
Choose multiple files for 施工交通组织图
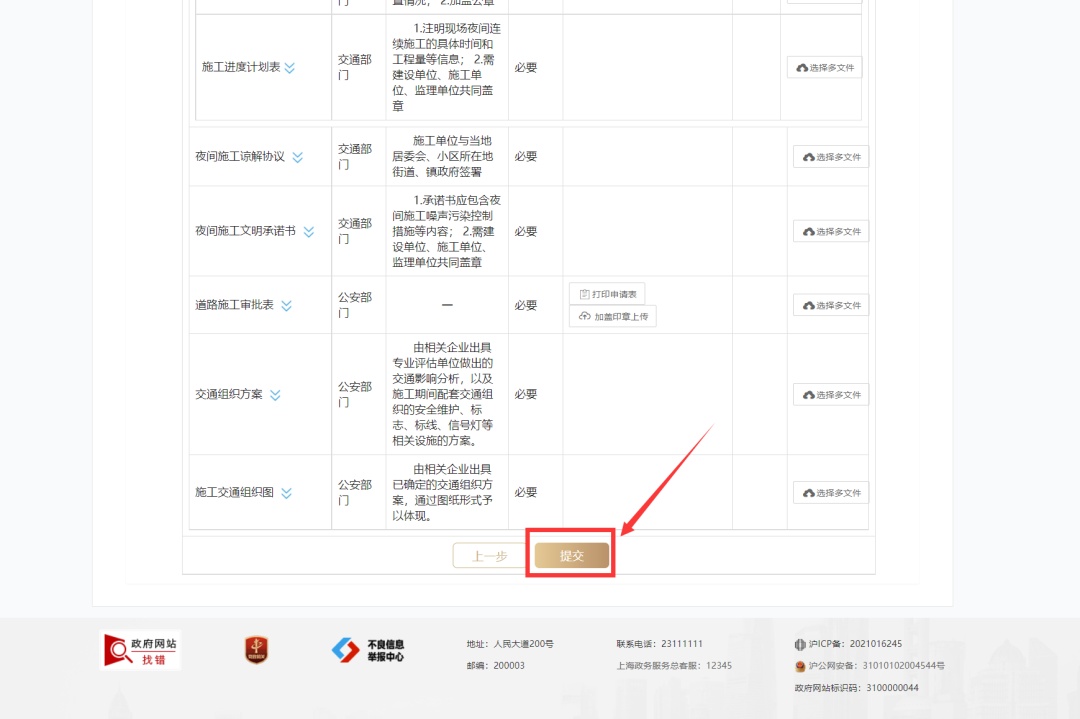coord(831,492)
